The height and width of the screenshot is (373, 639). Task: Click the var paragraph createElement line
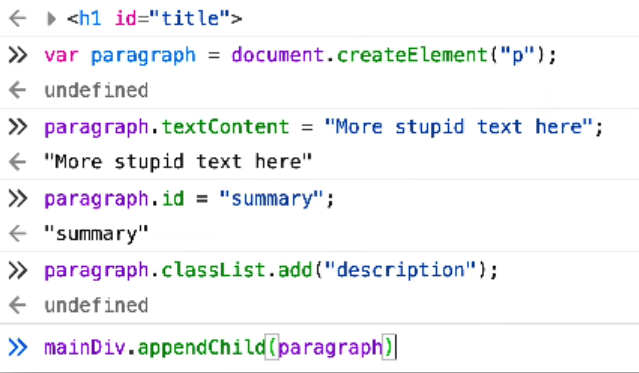[x=300, y=55]
